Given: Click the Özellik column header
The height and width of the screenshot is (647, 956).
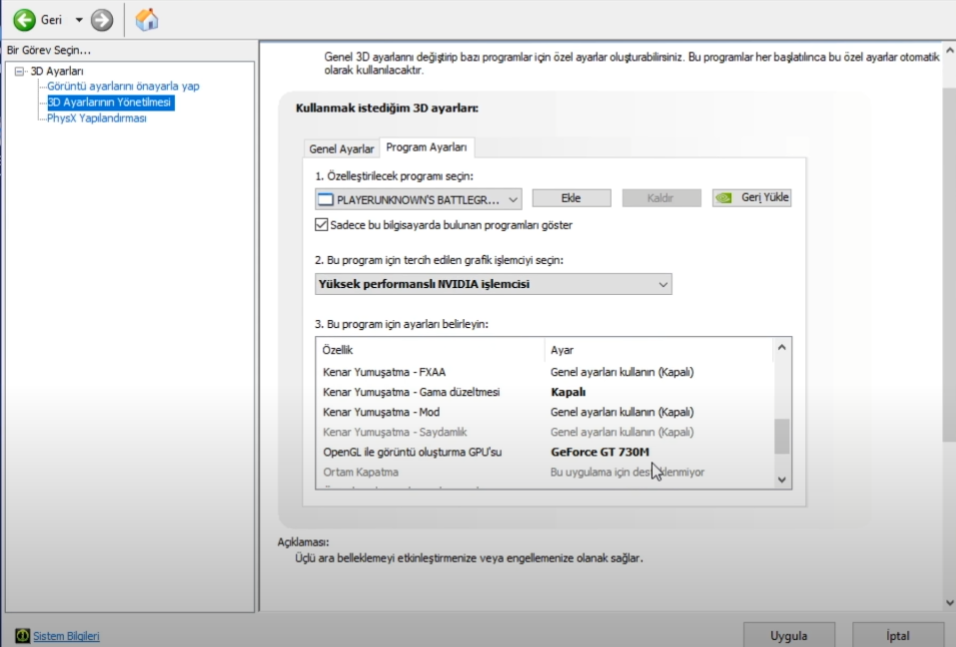Looking at the screenshot, I should (430, 350).
